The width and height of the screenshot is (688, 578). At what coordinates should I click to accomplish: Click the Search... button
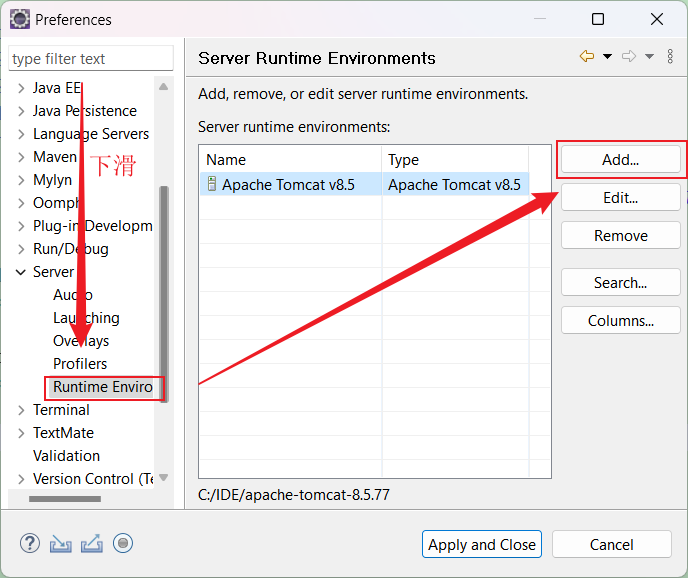[x=620, y=282]
